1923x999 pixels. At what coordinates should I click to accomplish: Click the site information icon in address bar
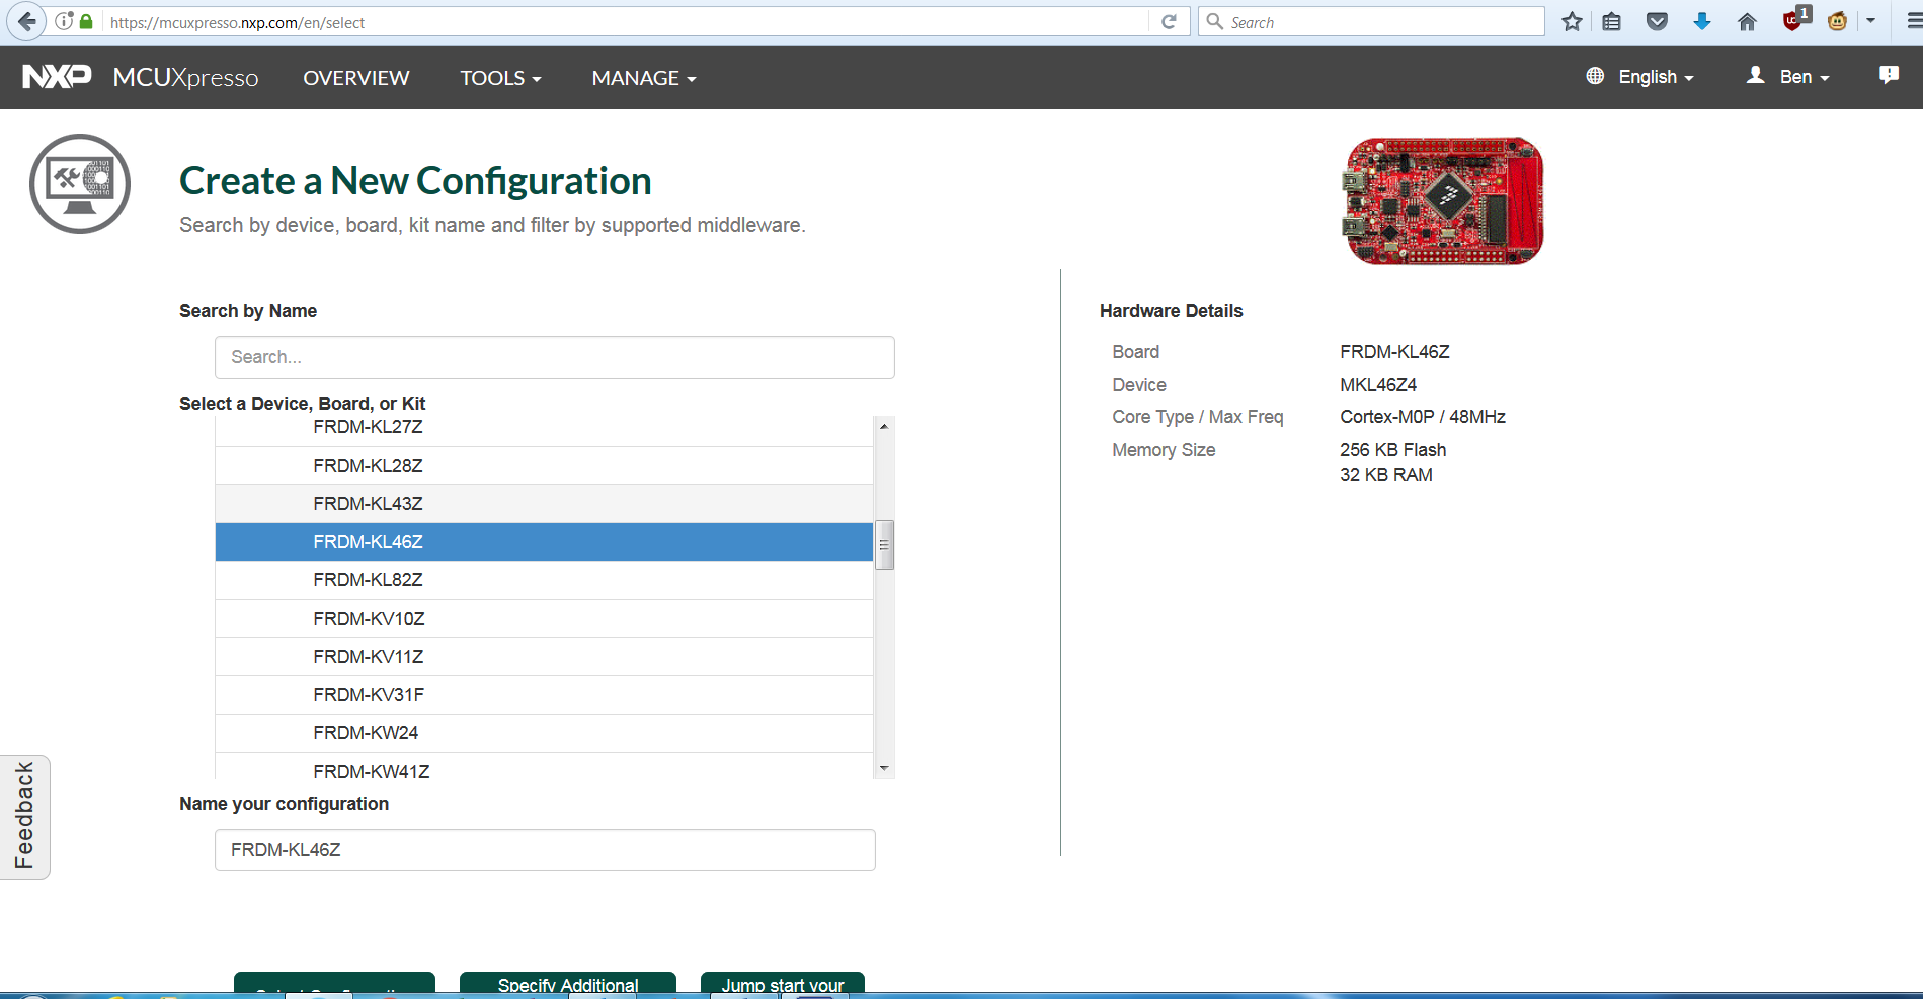64,21
